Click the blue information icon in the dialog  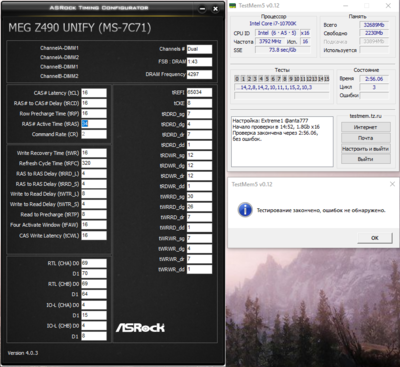pos(245,210)
